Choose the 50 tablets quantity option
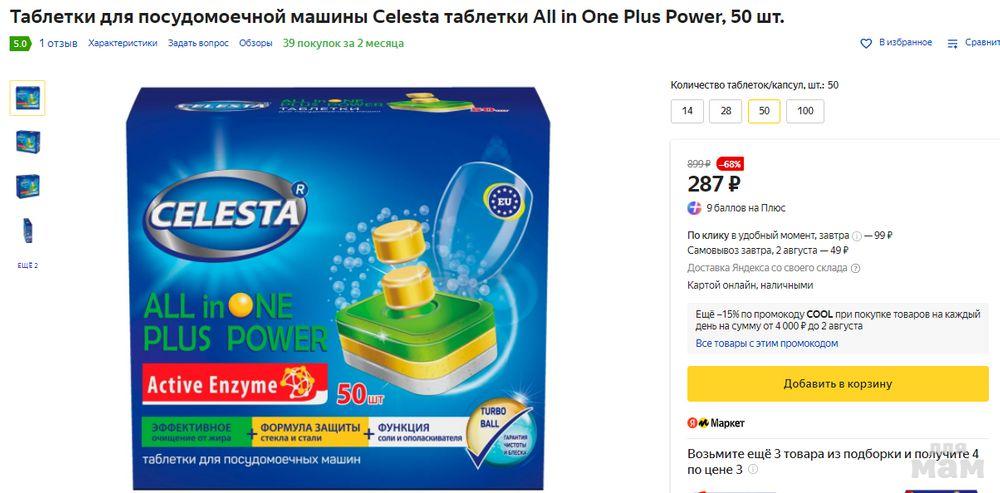1000x493 pixels. pos(764,111)
